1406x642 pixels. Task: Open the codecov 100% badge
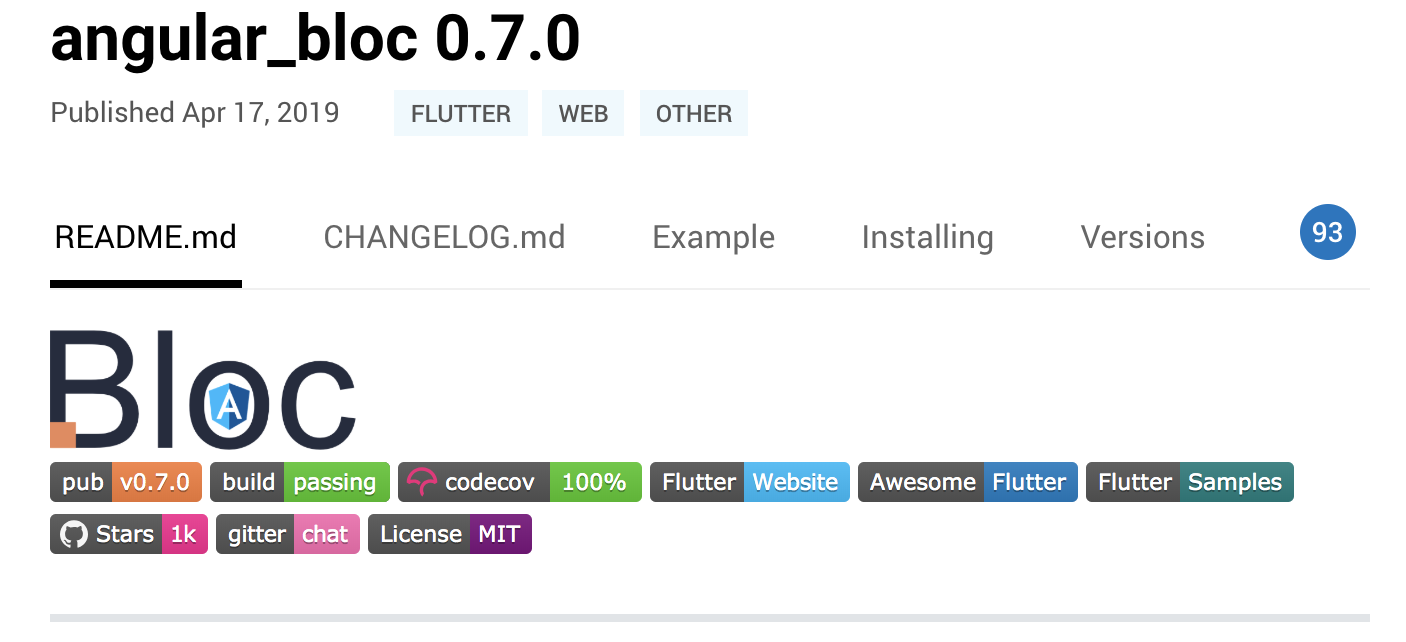point(519,482)
